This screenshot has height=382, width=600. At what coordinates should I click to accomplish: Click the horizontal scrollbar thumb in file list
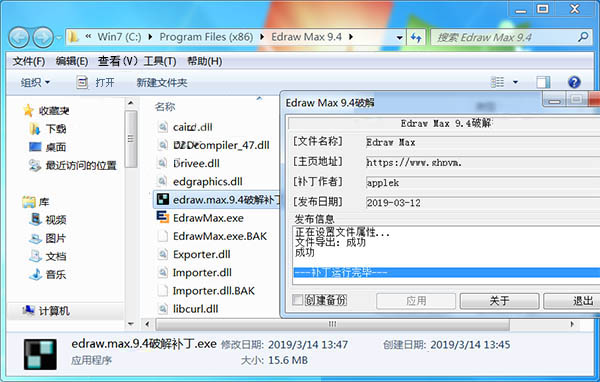point(332,324)
